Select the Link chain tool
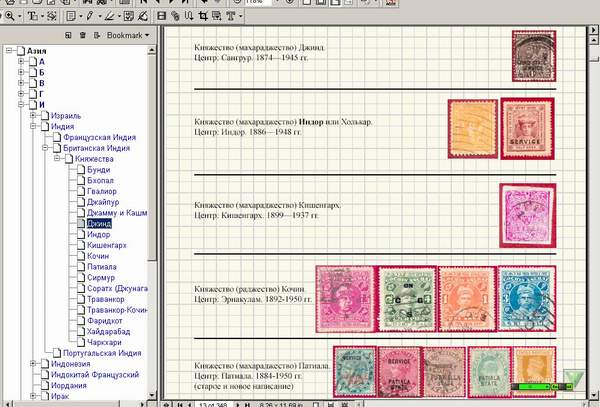Viewport: 600px width, 407px height. 175,16
